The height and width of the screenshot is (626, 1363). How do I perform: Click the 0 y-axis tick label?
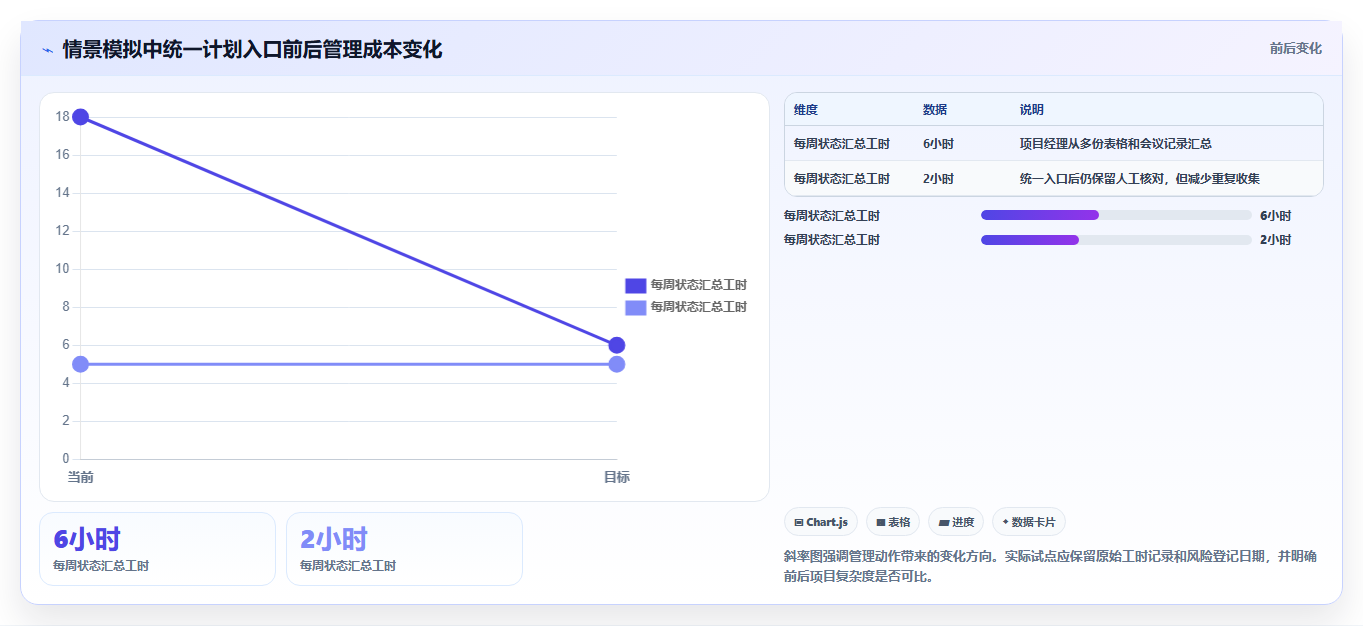[66, 459]
